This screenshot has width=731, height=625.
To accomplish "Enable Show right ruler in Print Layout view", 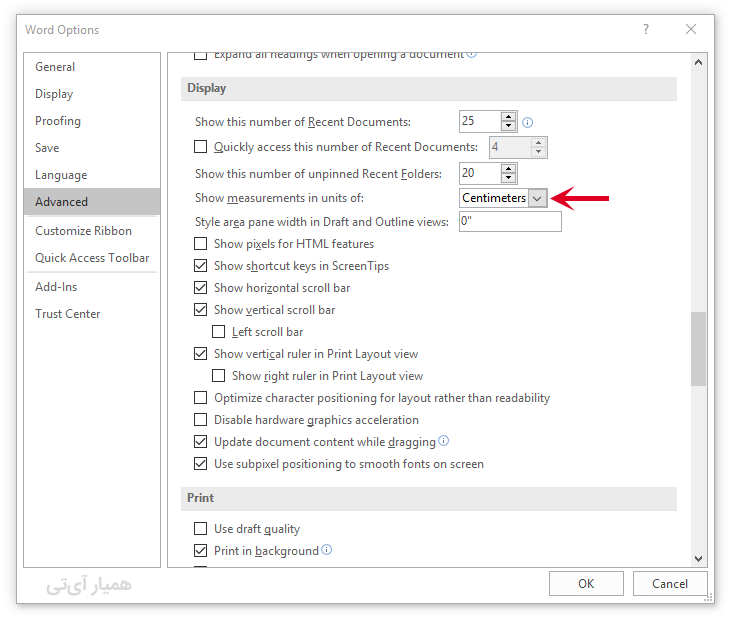I will 218,376.
